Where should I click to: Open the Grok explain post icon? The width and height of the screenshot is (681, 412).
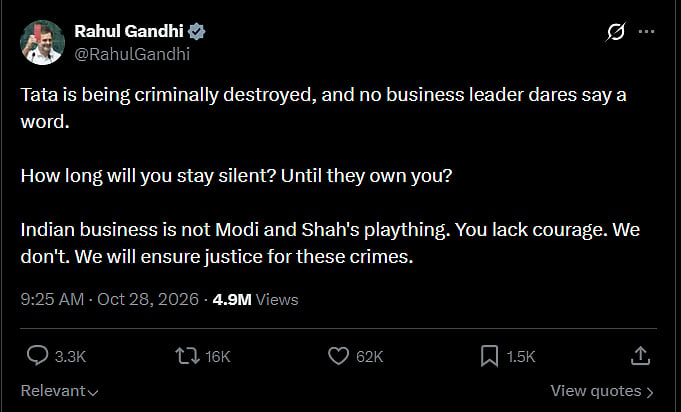(616, 32)
